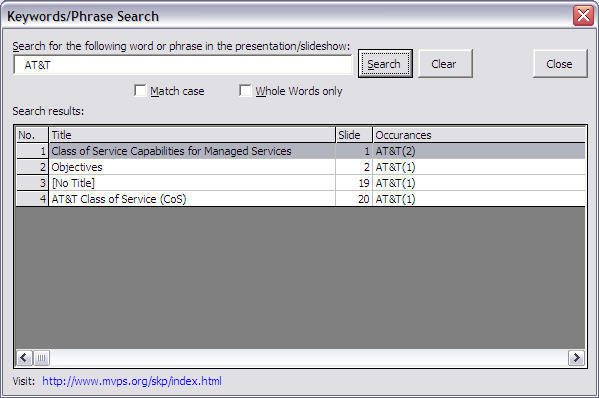599x398 pixels.
Task: Click row number 3 header cell
Action: tap(32, 183)
